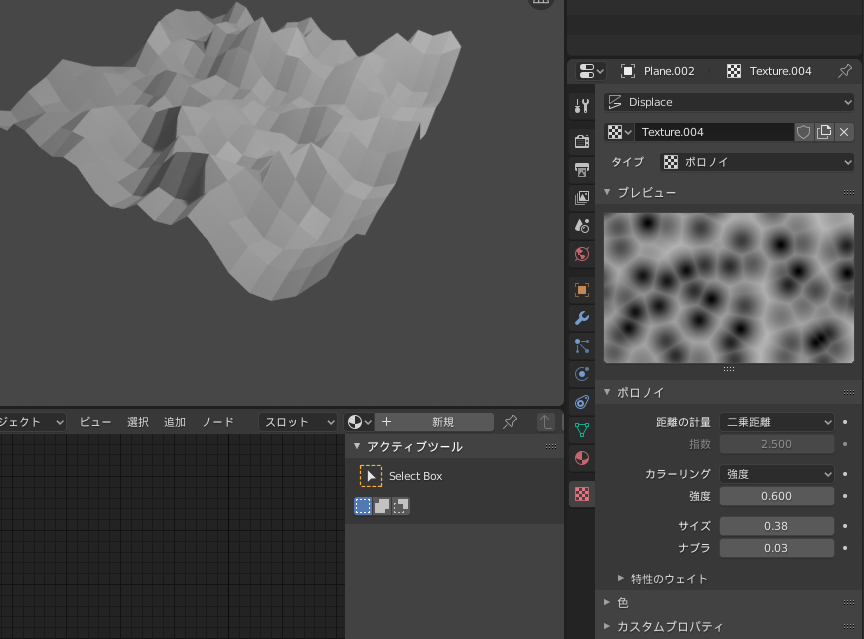Screen dimensions: 864x639
Task: Expand the 特性のウェイト subpanel
Action: (x=621, y=578)
